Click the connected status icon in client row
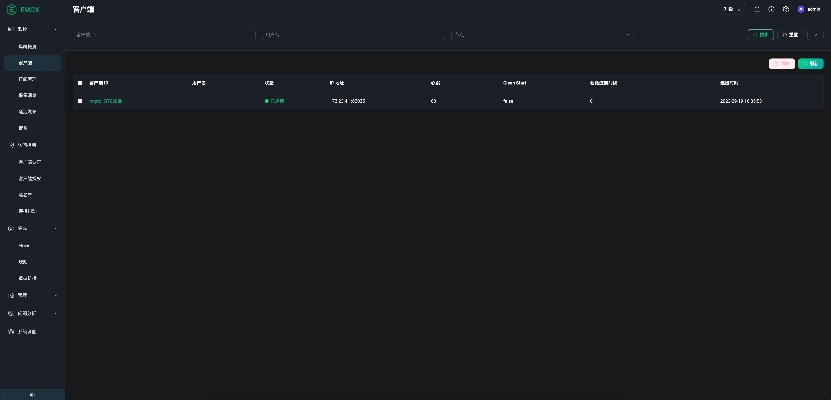831x400 pixels. pyautogui.click(x=267, y=101)
